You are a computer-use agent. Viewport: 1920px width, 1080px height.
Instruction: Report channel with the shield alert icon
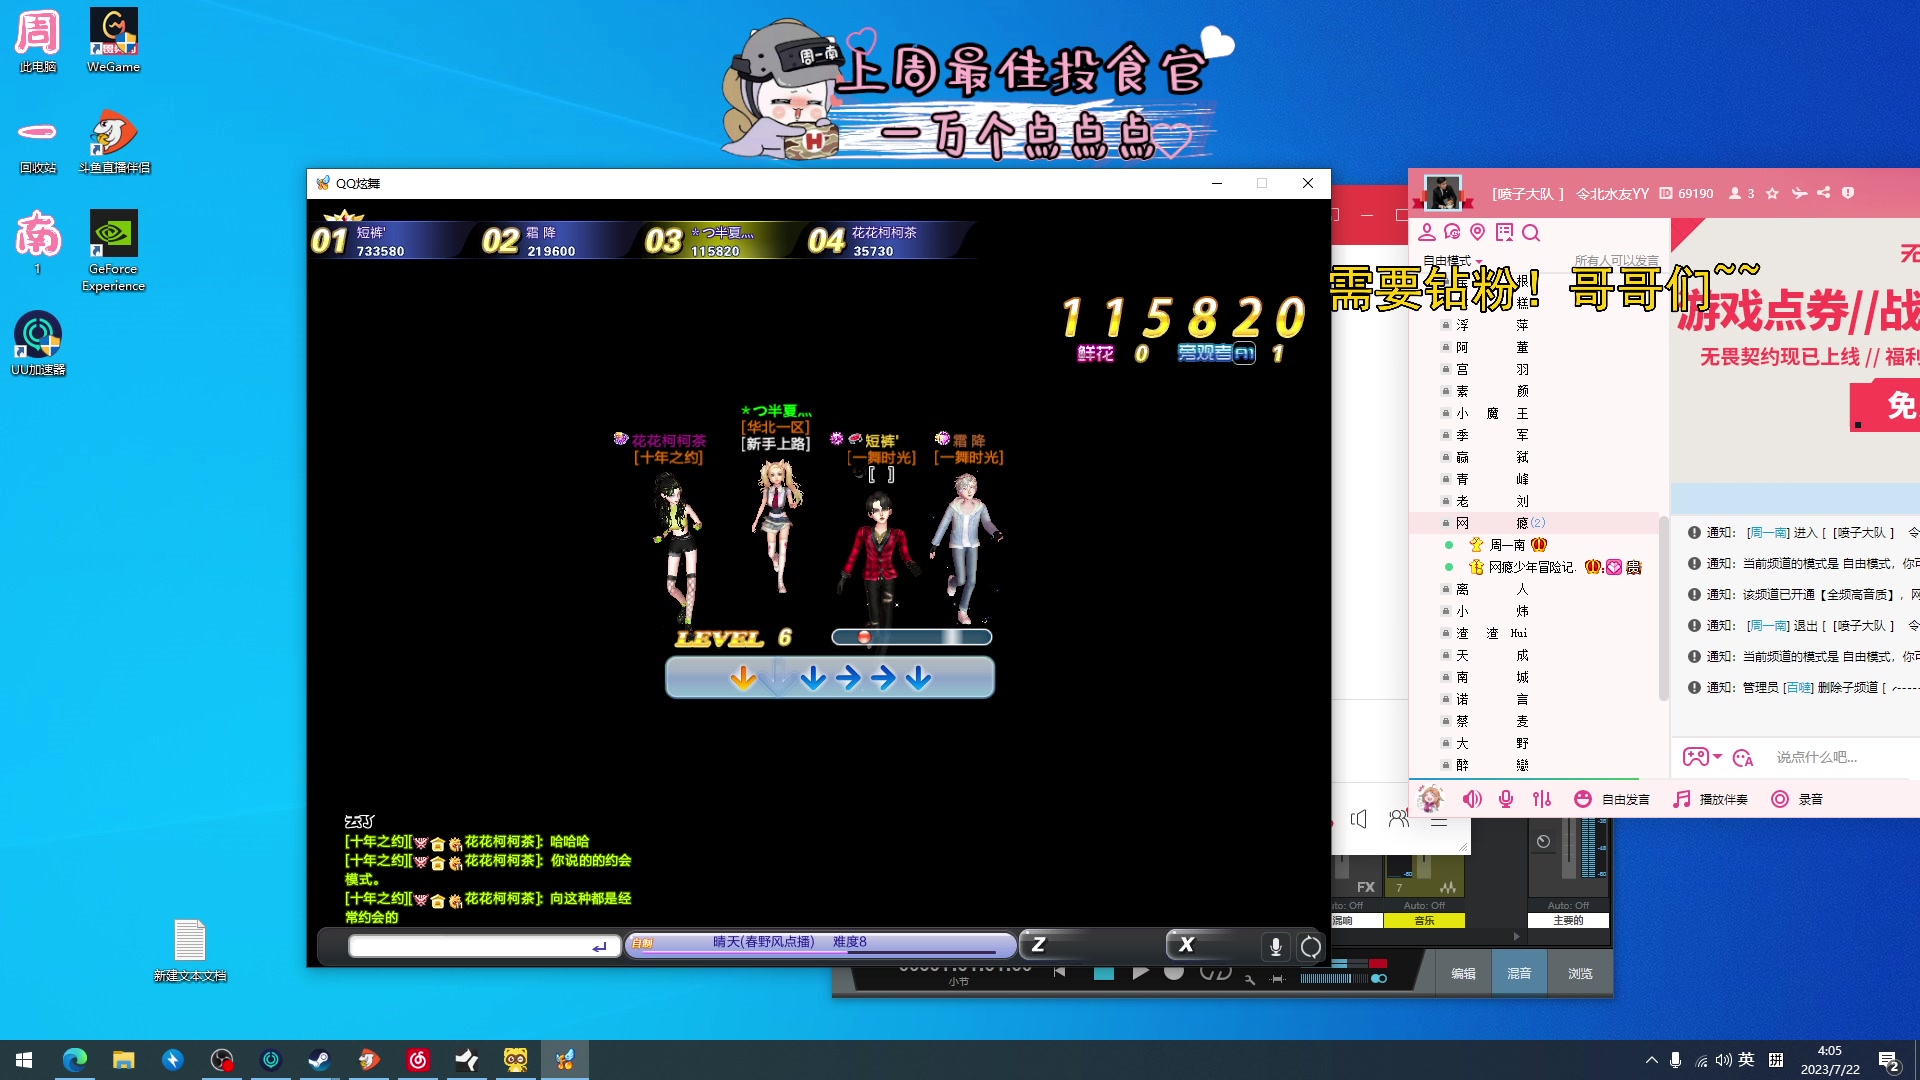(1848, 193)
